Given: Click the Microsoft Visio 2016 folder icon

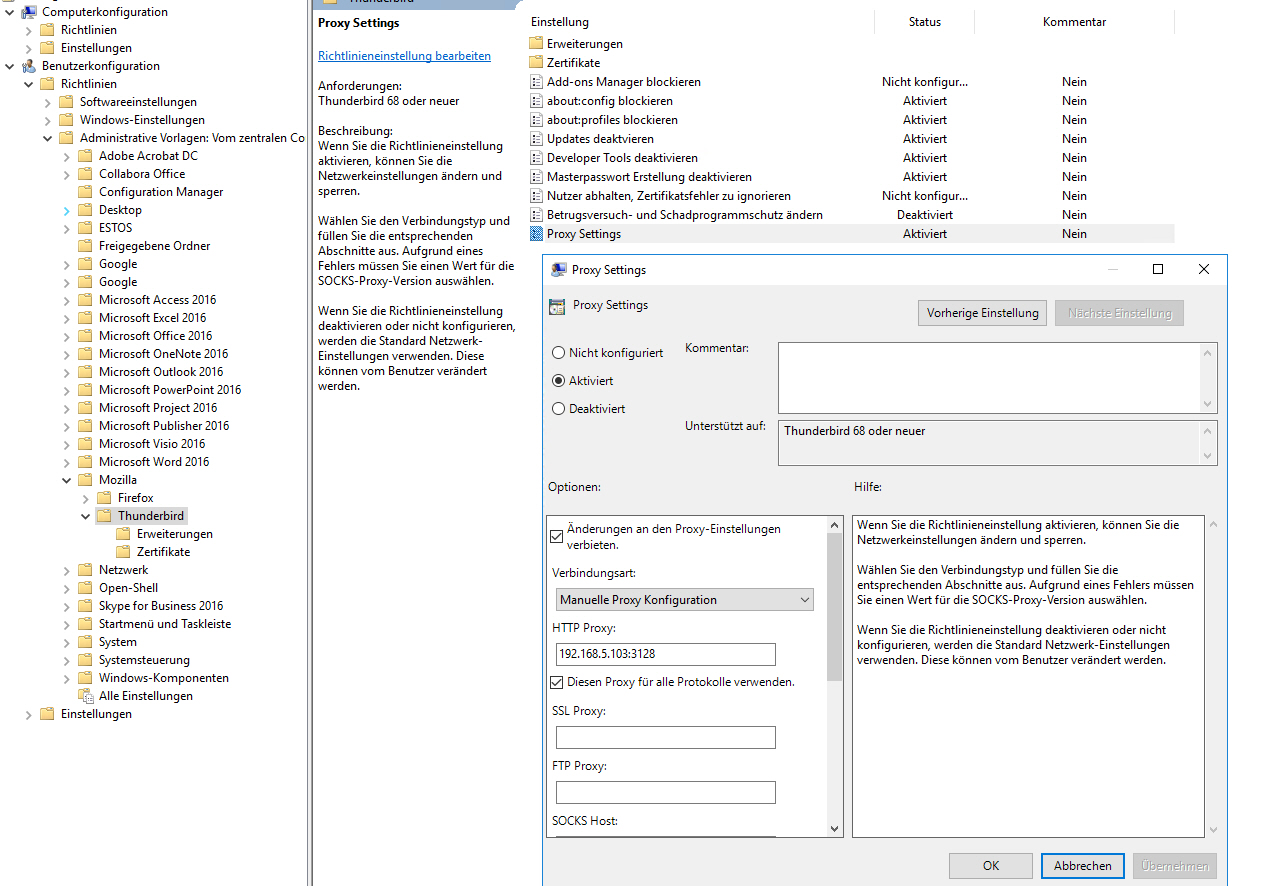Looking at the screenshot, I should coord(85,444).
